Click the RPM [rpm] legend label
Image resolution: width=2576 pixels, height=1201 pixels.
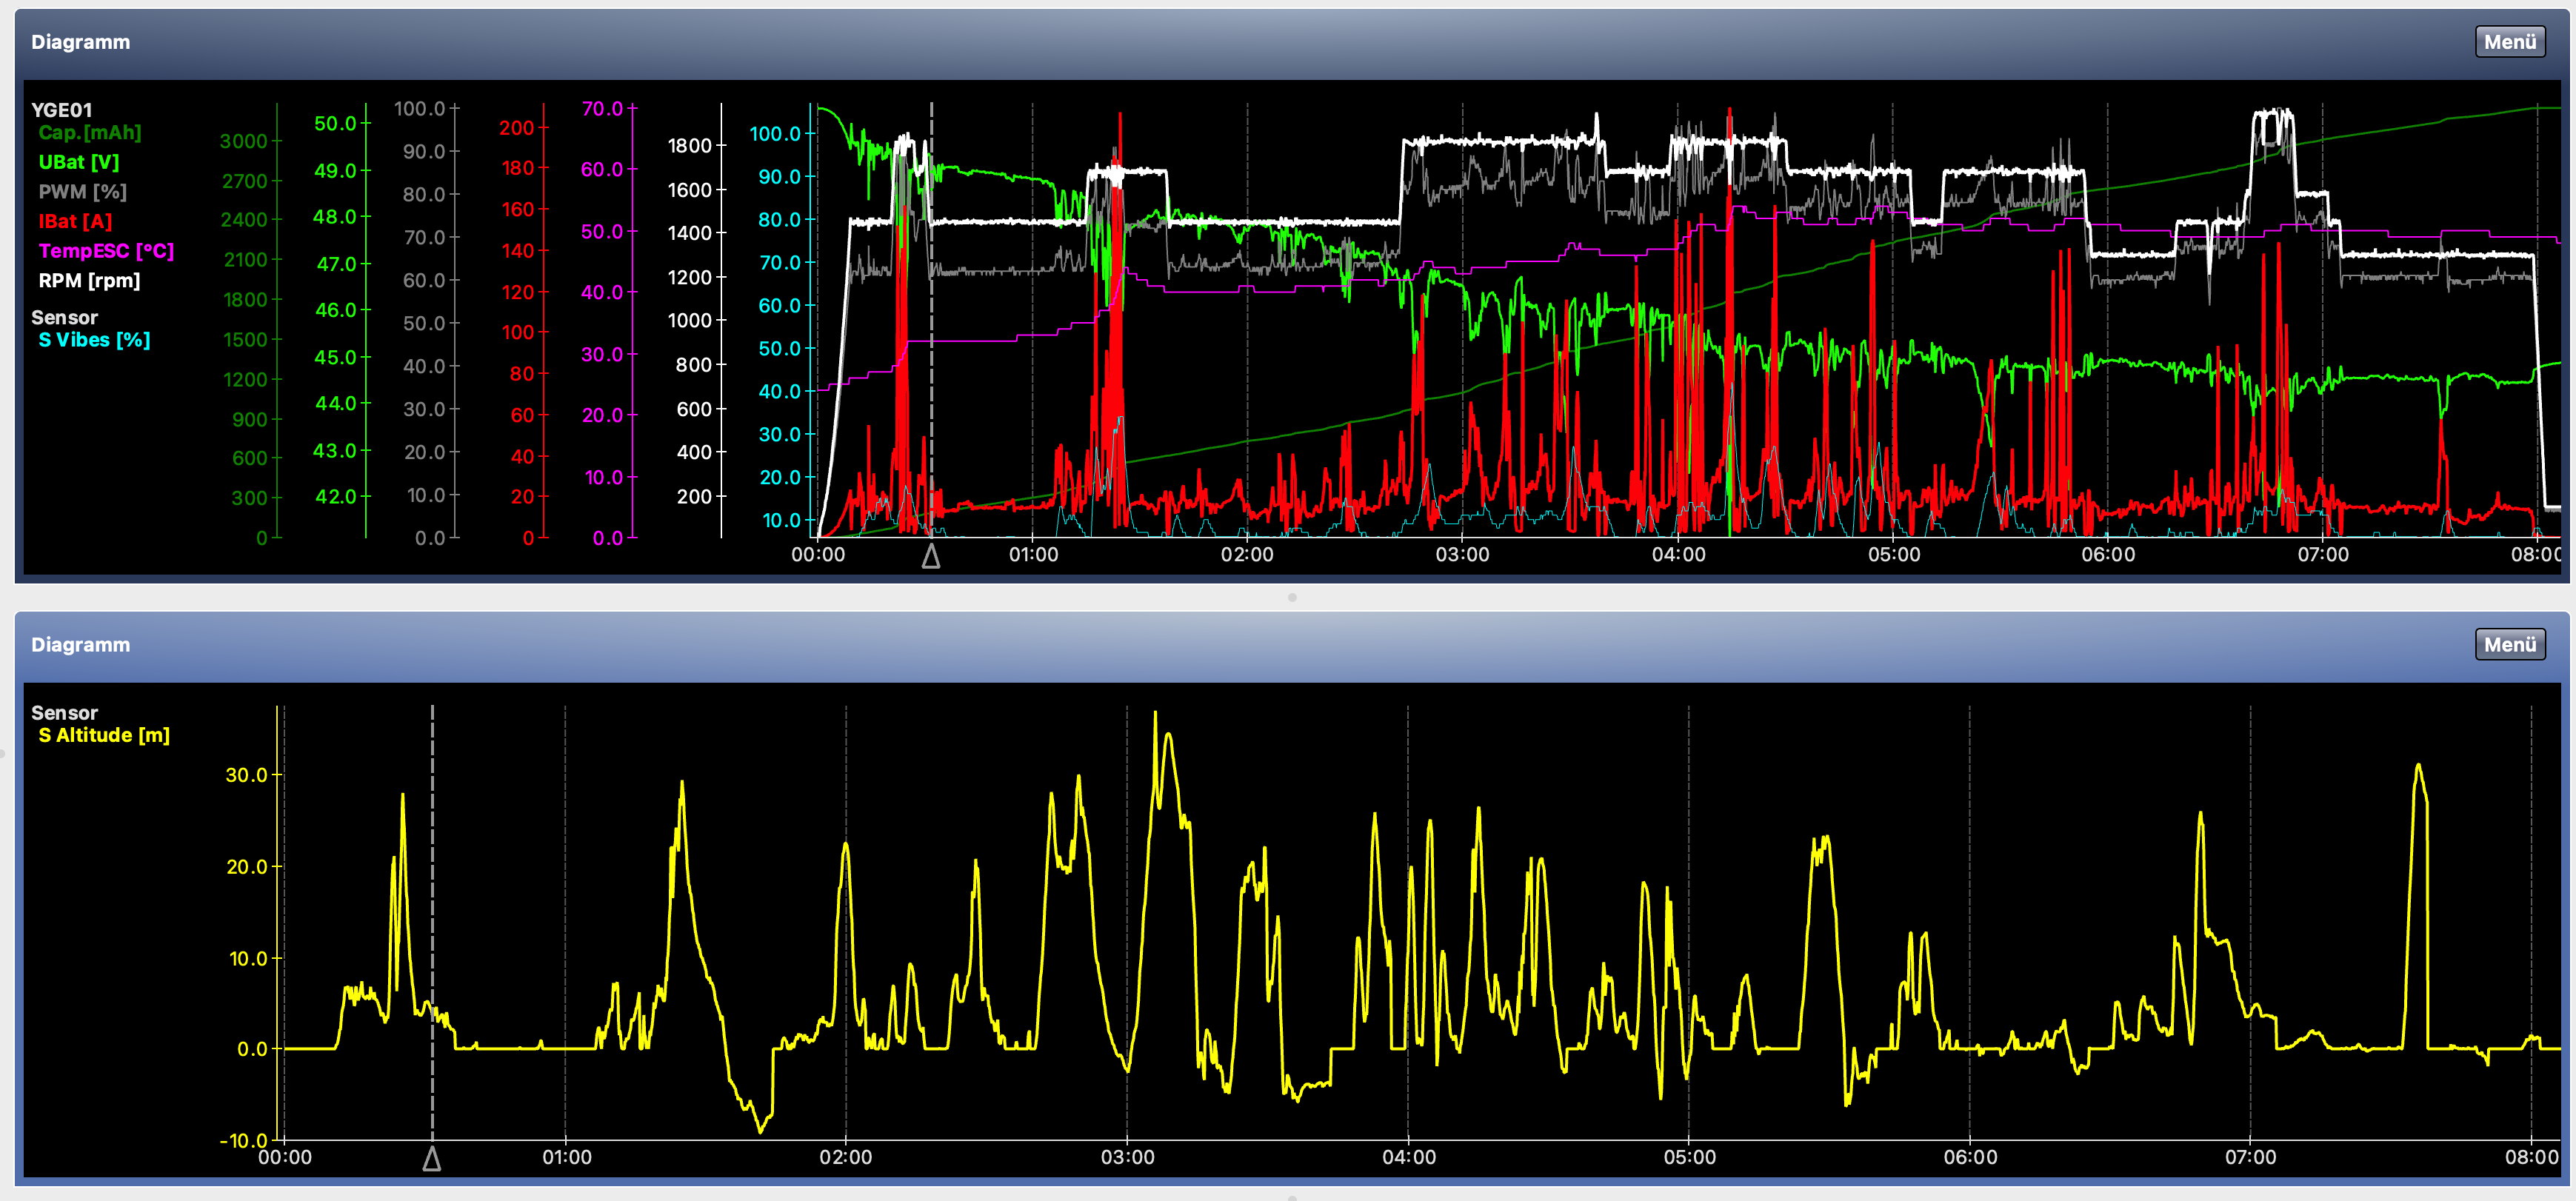pos(89,281)
